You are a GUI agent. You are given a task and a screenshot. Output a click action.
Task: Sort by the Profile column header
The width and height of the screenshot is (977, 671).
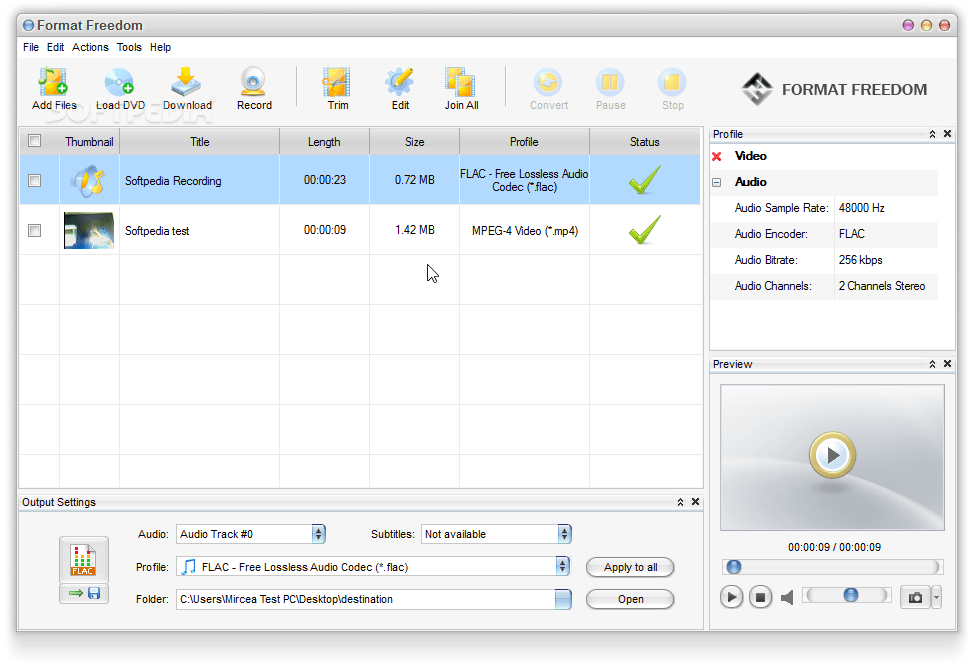(524, 141)
